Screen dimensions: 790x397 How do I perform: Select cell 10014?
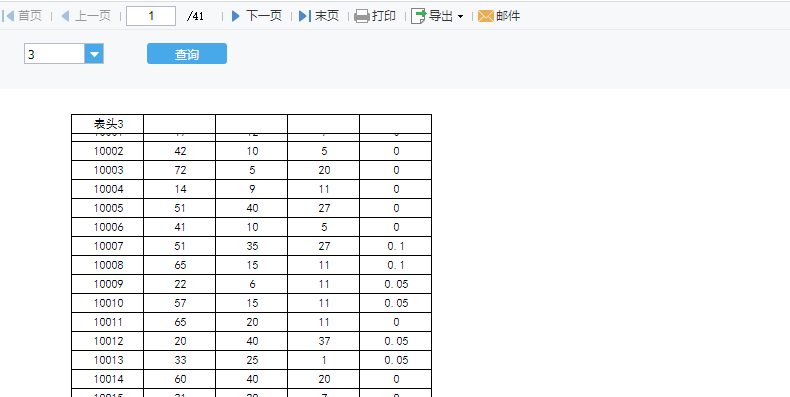108,379
